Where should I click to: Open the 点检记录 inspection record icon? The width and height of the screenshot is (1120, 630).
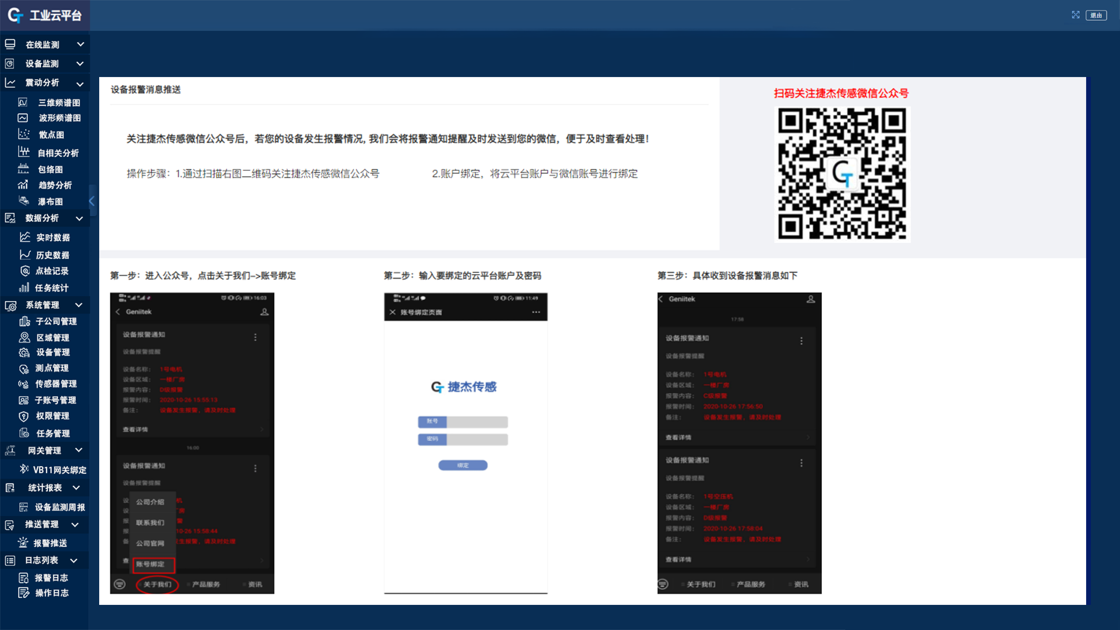click(25, 271)
